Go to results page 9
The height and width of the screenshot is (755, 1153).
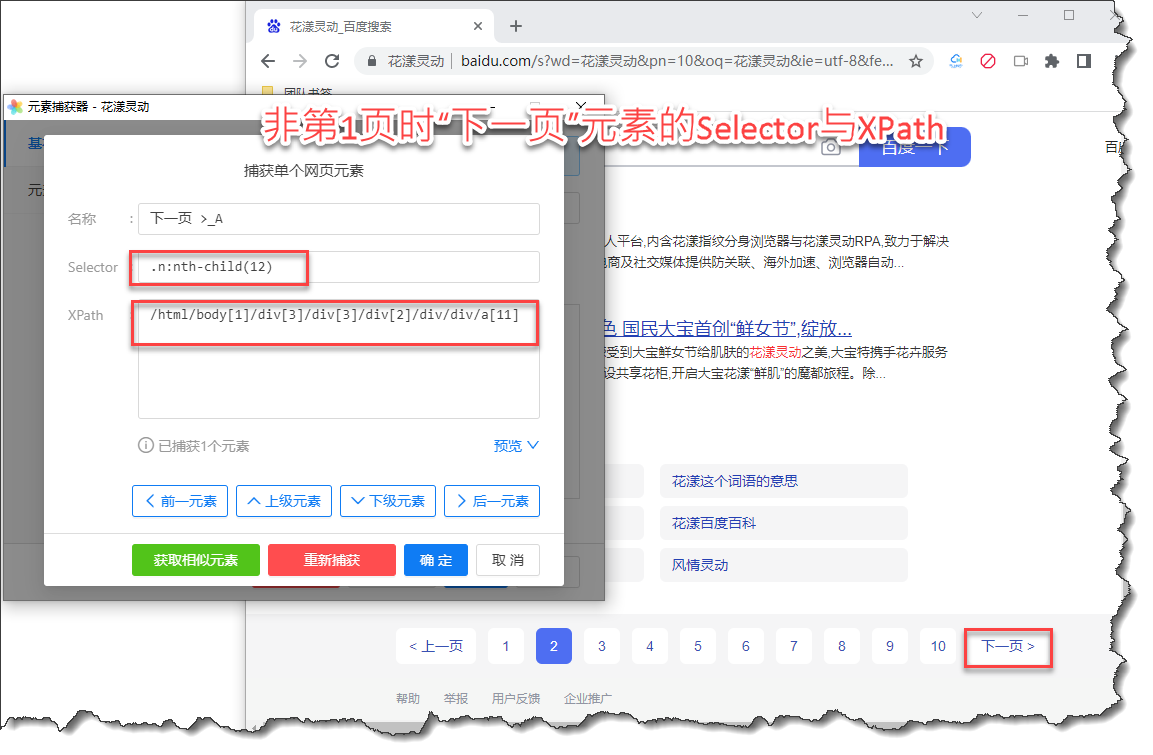(890, 646)
